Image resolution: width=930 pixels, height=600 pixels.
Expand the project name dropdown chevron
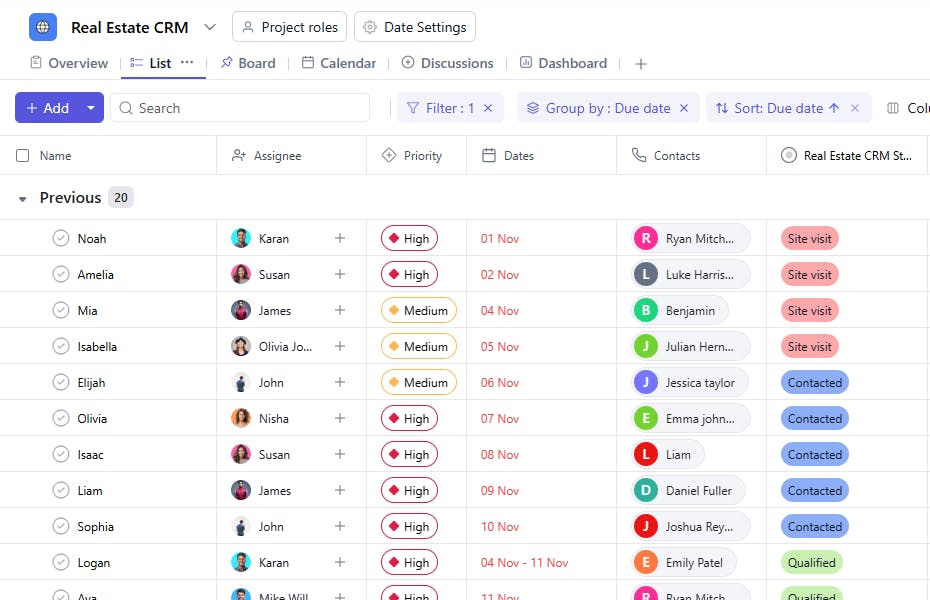[209, 27]
